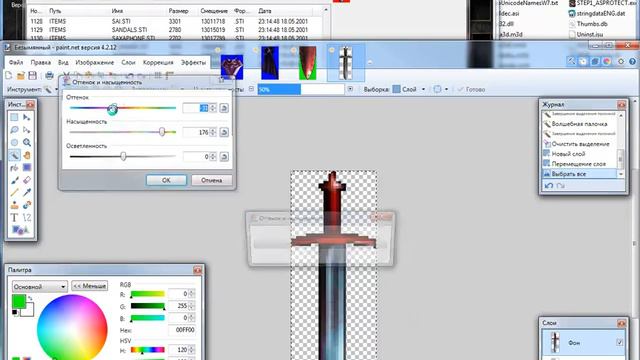
Task: Confirm hue dialog with ОК button
Action: (166, 180)
